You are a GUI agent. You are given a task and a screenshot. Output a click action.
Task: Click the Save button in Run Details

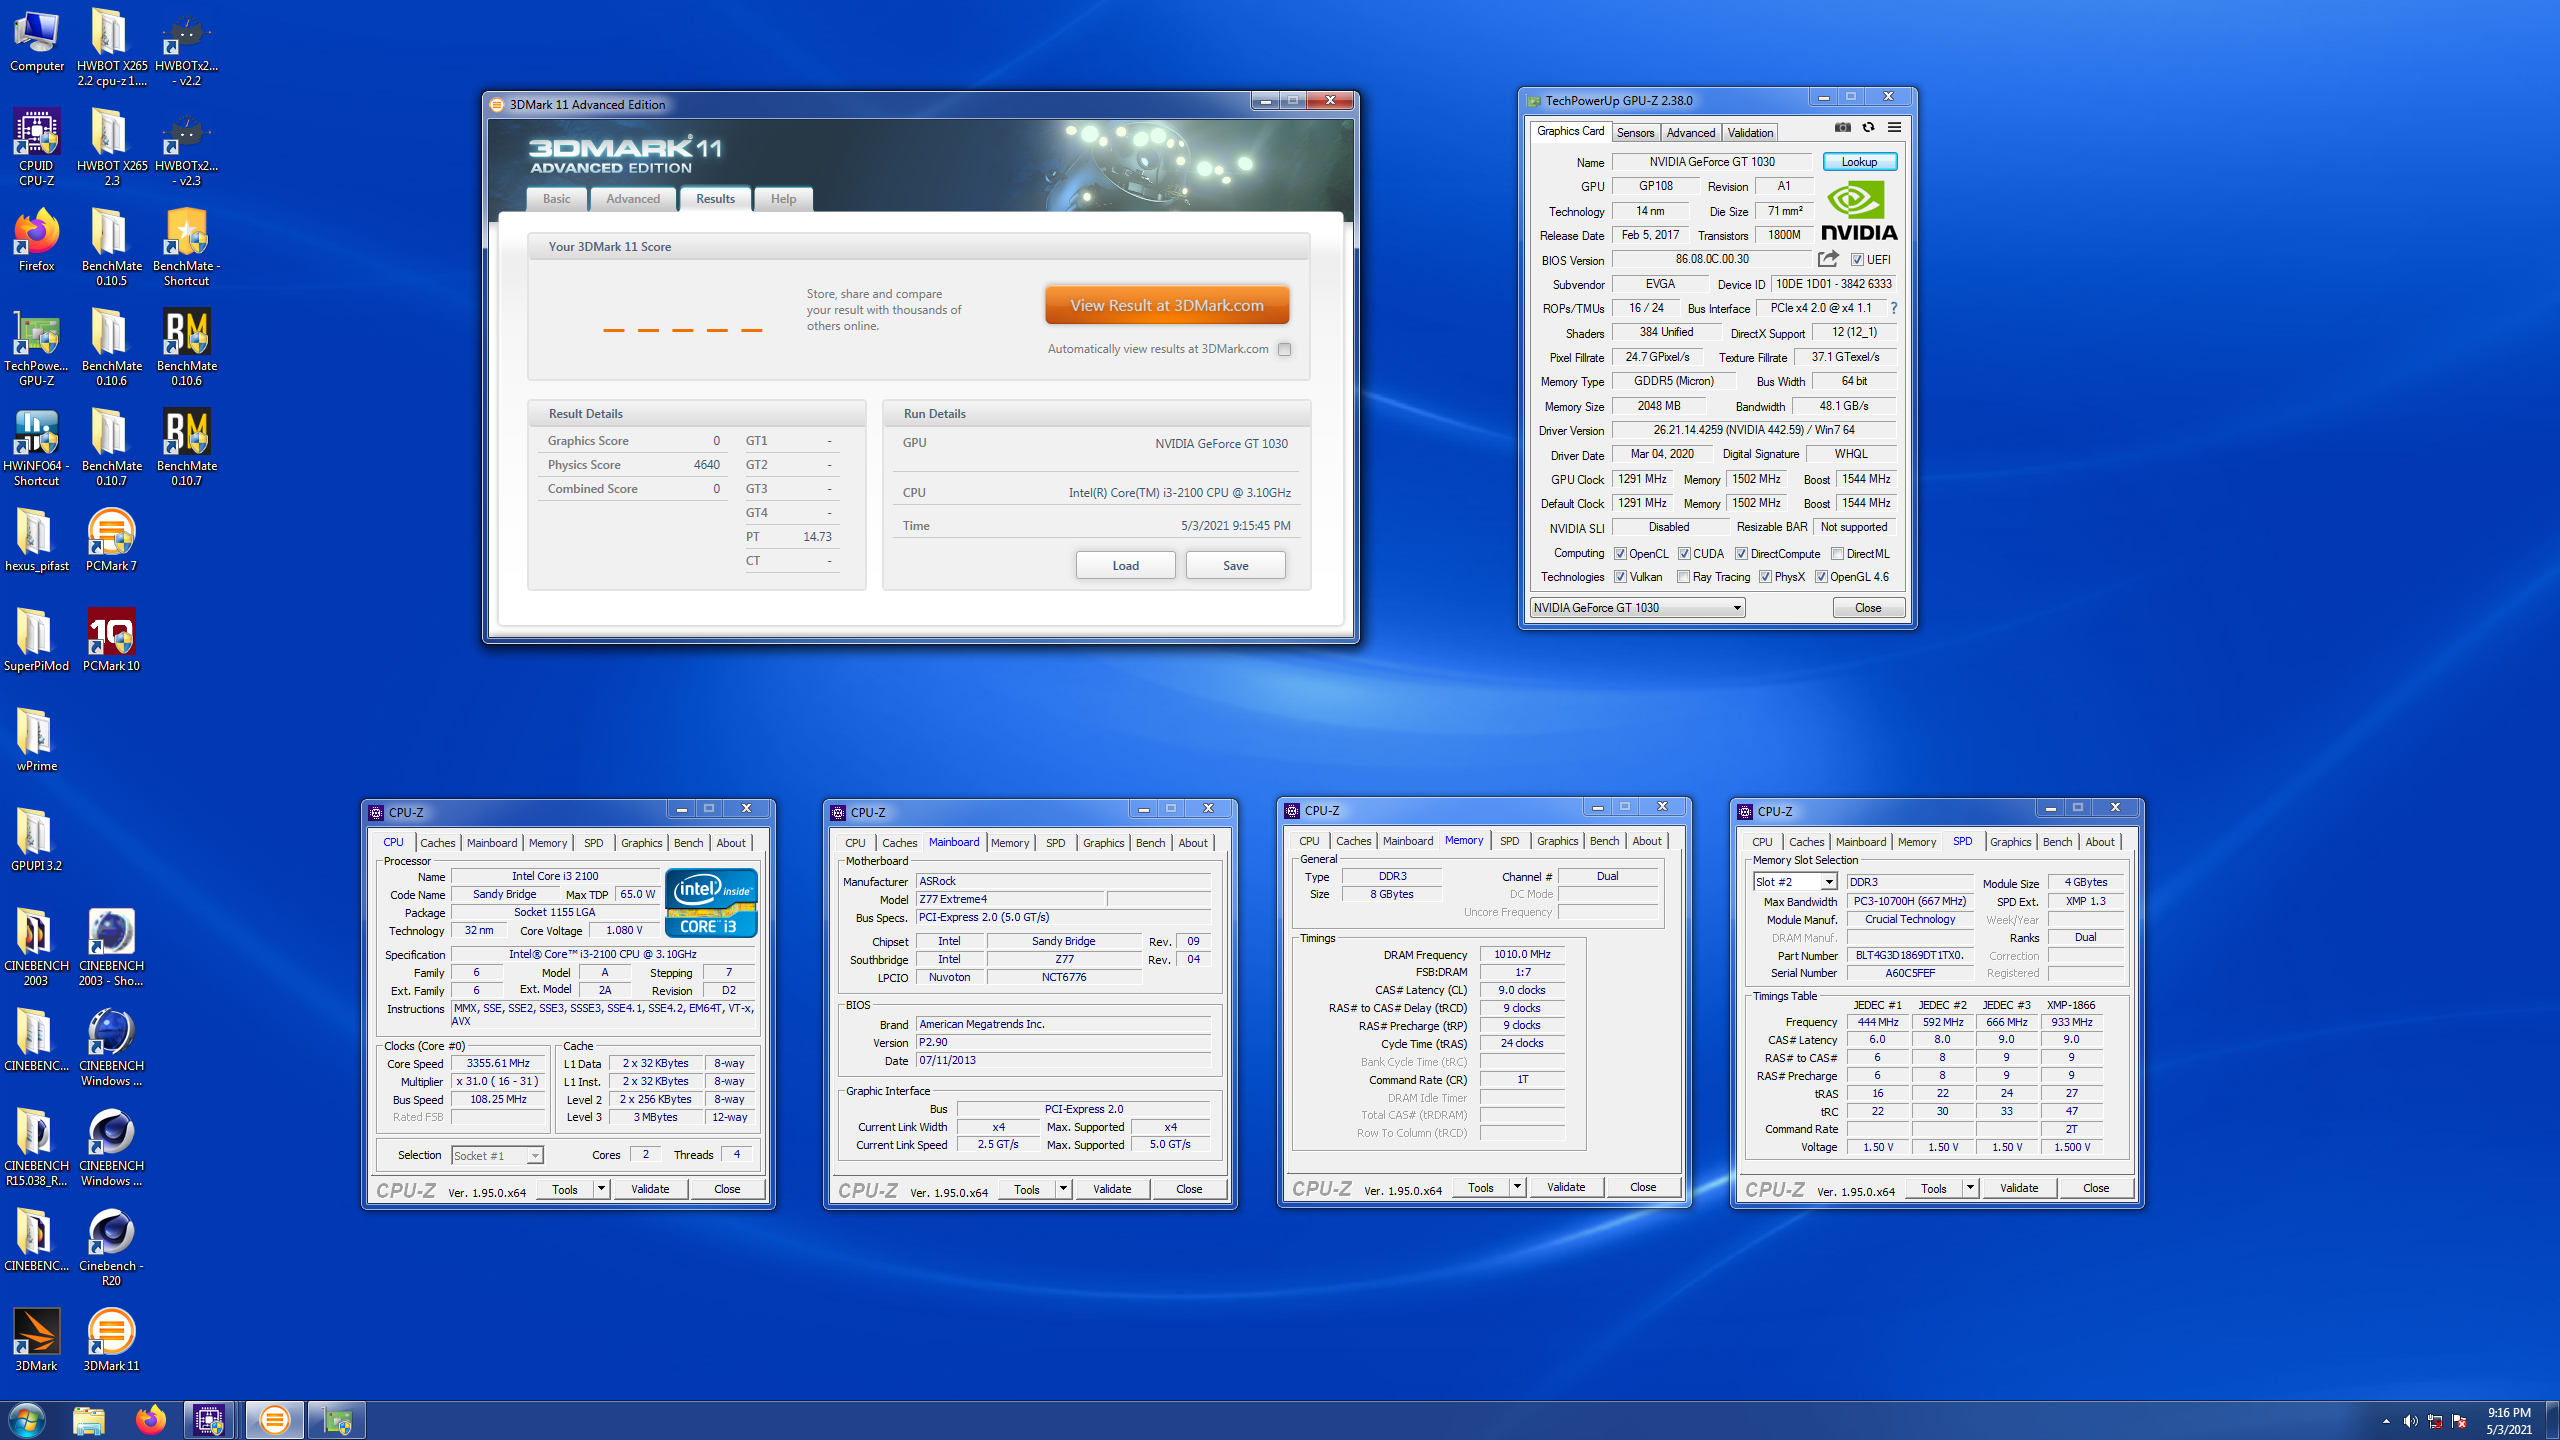click(x=1235, y=566)
